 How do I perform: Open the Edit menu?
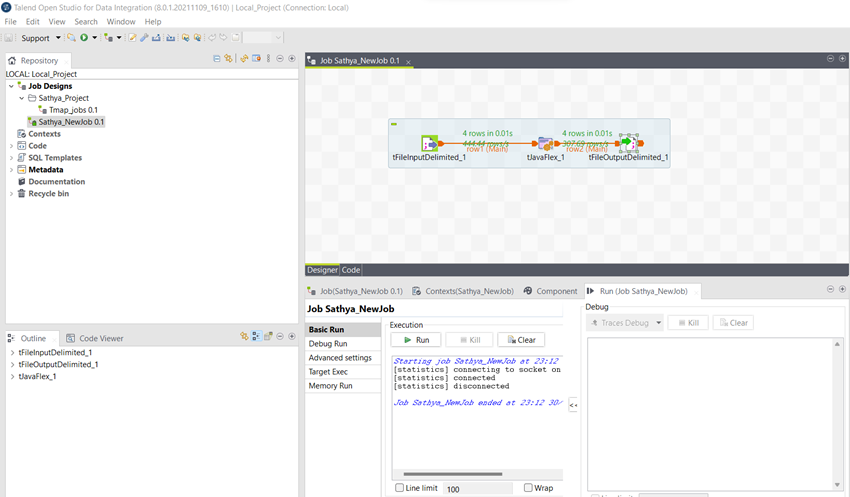click(33, 22)
